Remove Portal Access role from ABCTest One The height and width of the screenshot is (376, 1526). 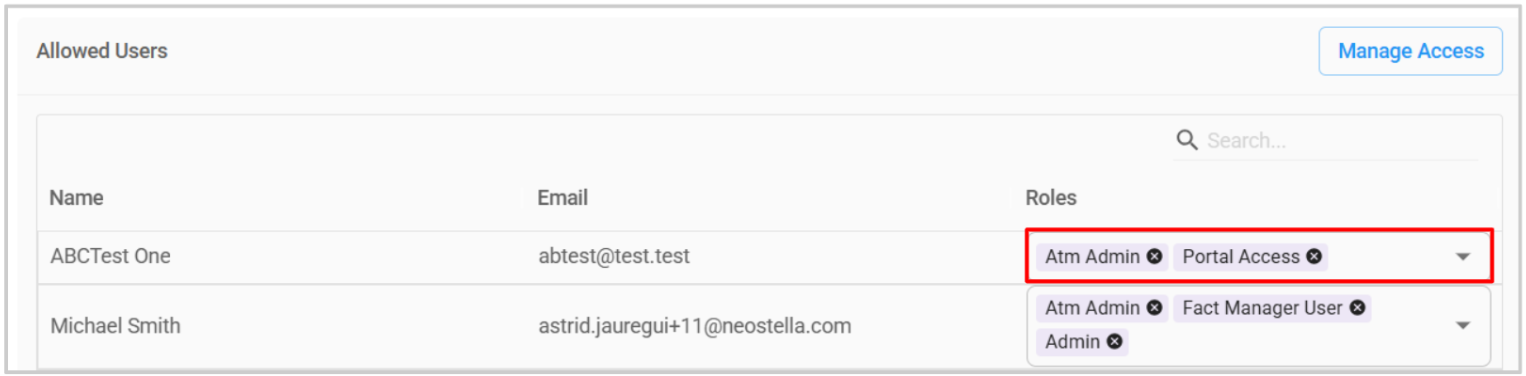1314,256
